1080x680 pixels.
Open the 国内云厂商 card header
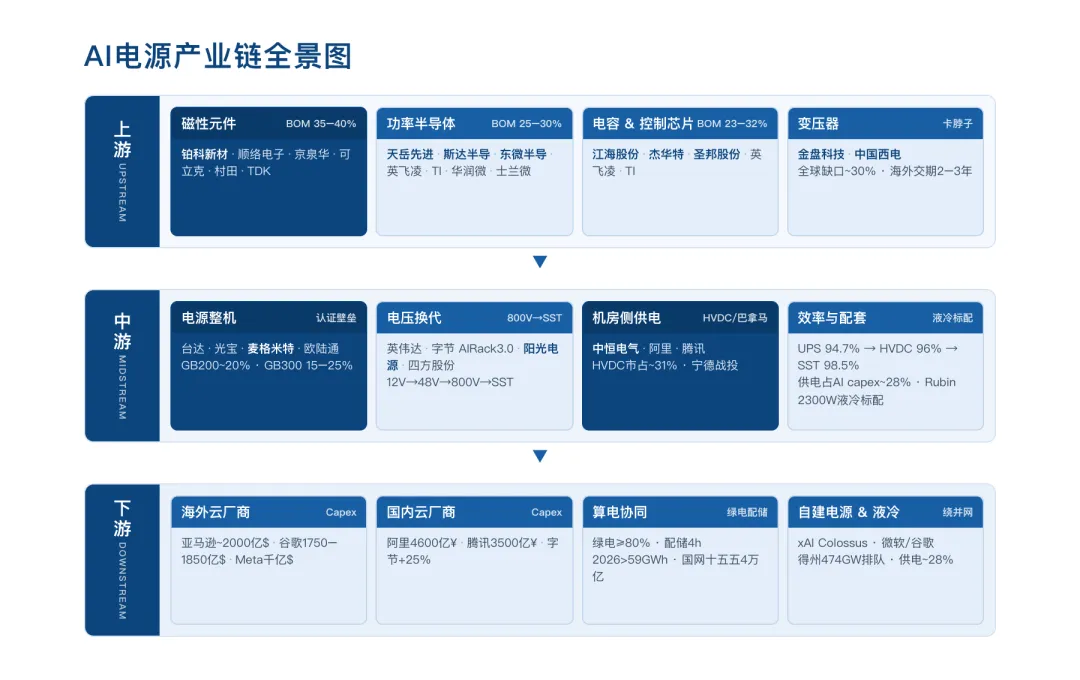click(474, 512)
